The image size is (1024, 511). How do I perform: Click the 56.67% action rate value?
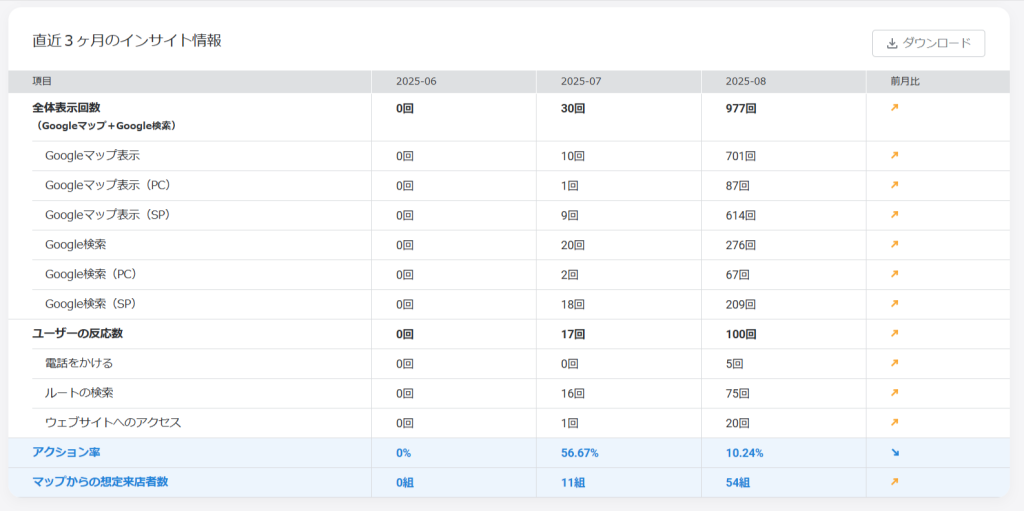coord(580,453)
